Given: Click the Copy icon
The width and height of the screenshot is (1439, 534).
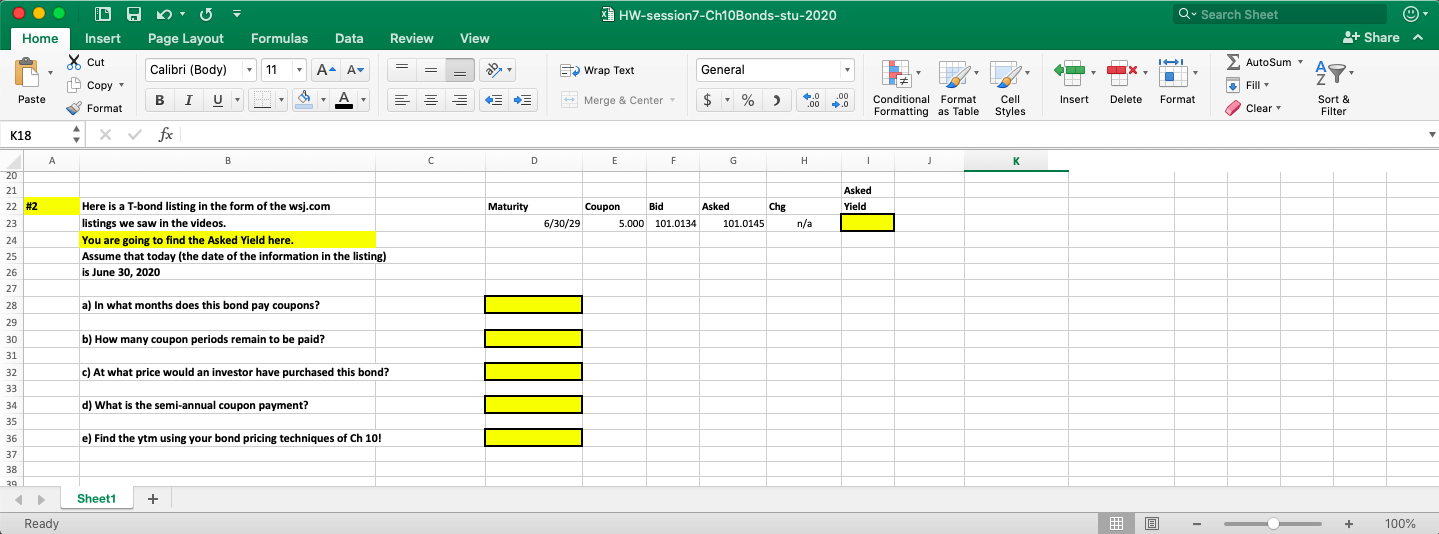Looking at the screenshot, I should tap(74, 86).
